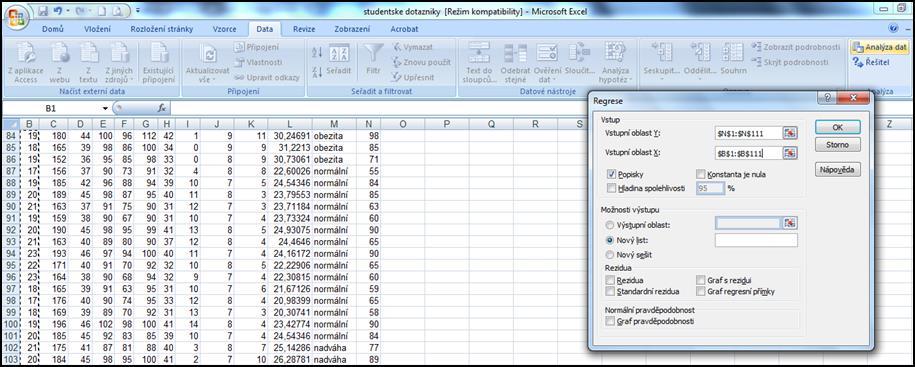This screenshot has height=367, width=915.
Task: Click Skrýt podrobnosti
Action: pos(790,62)
